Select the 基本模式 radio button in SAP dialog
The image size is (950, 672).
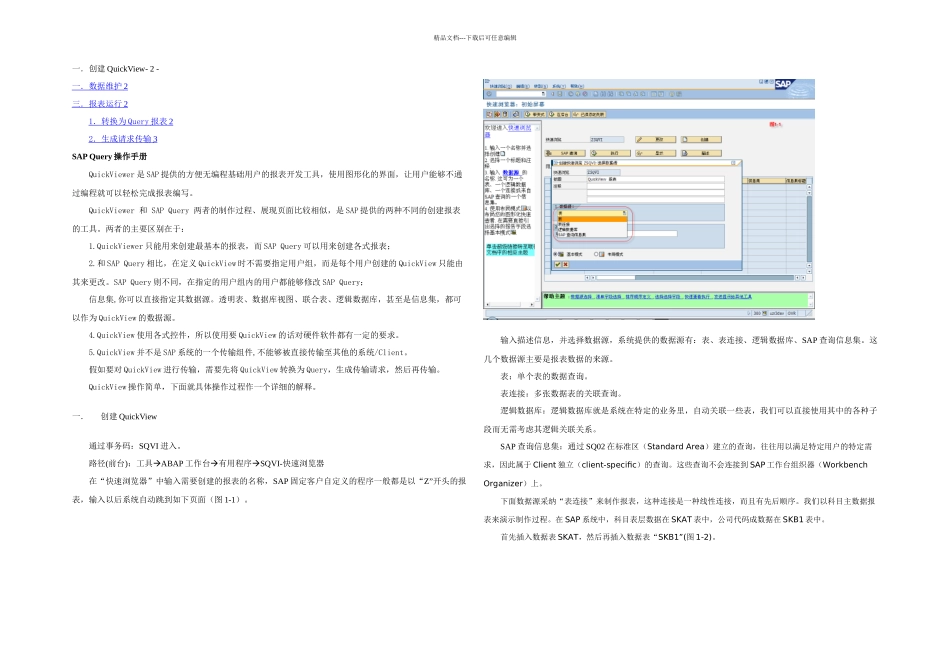(556, 254)
